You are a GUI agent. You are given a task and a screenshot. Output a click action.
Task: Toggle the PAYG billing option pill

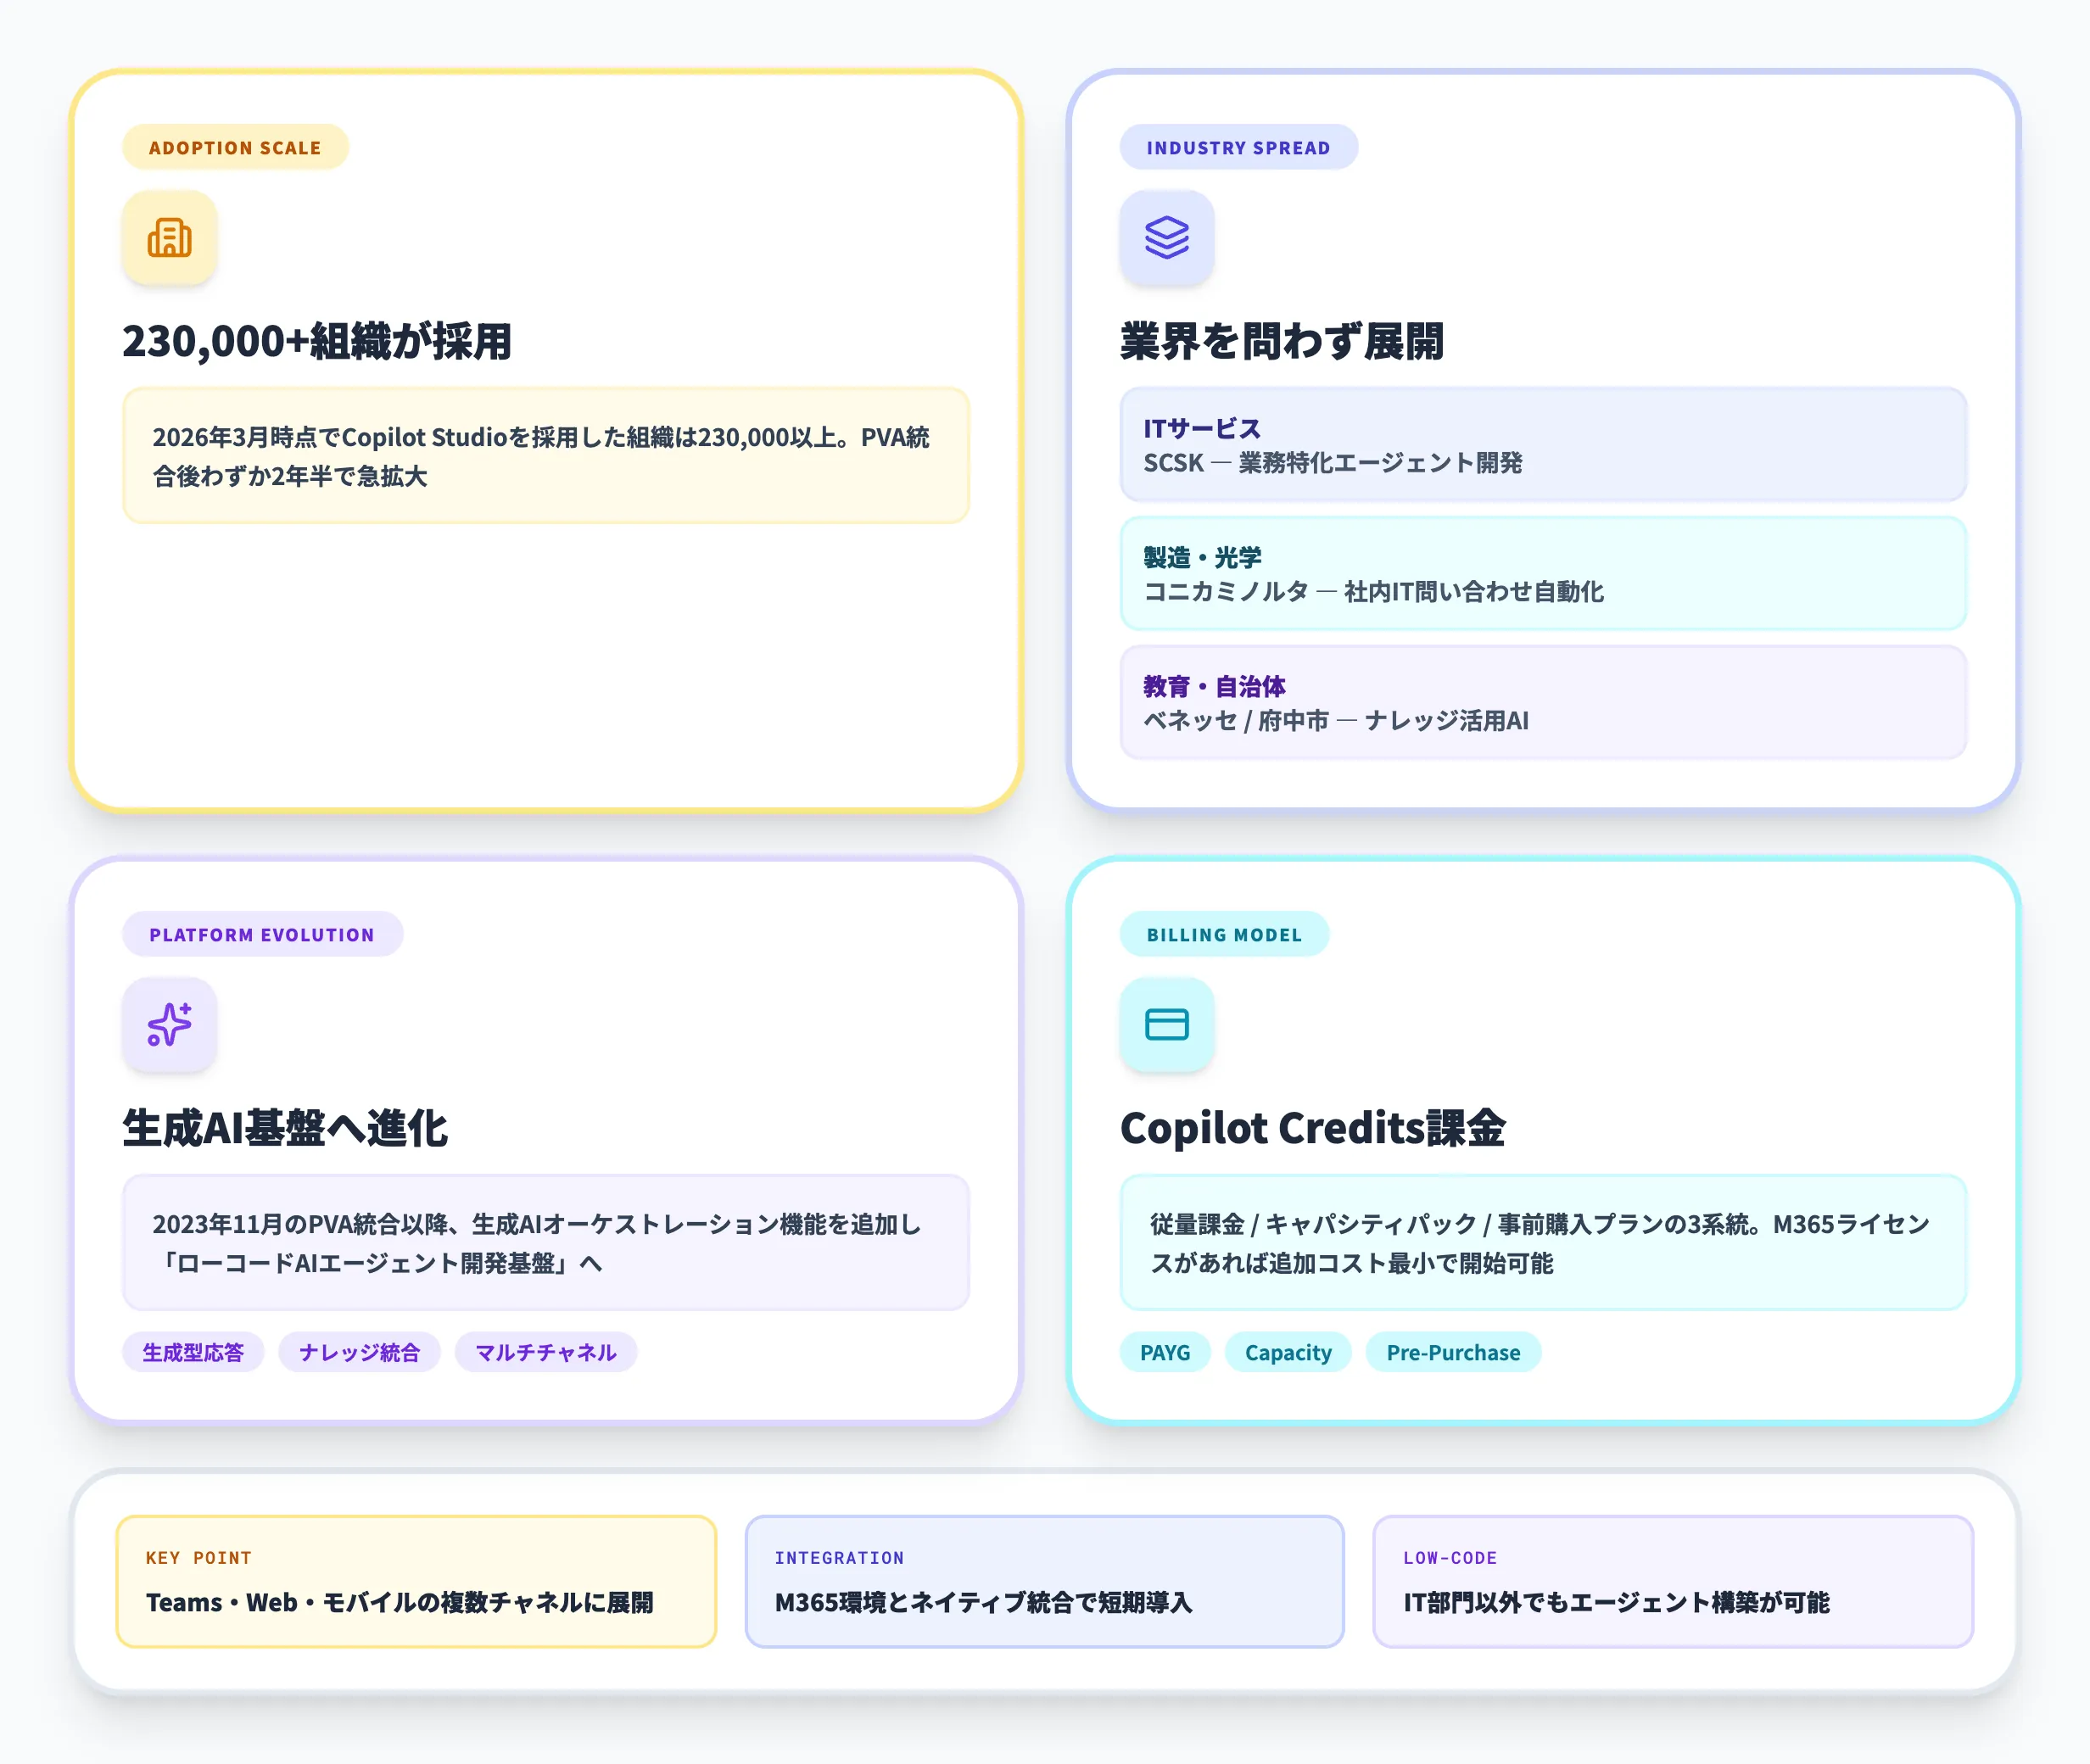click(x=1166, y=1352)
